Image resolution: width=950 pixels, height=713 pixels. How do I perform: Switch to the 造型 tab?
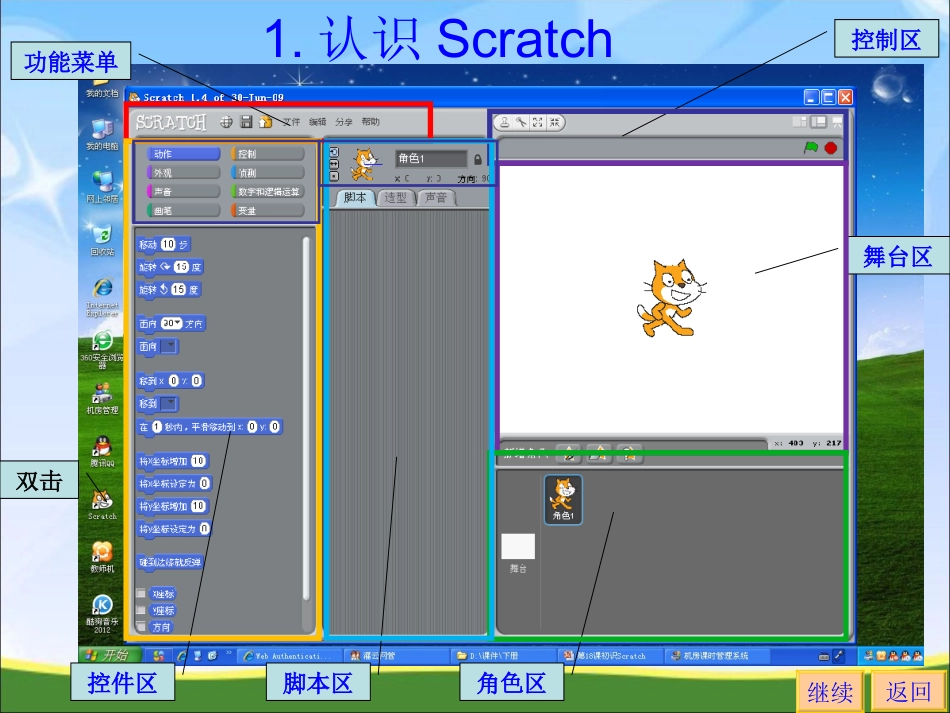click(x=395, y=198)
